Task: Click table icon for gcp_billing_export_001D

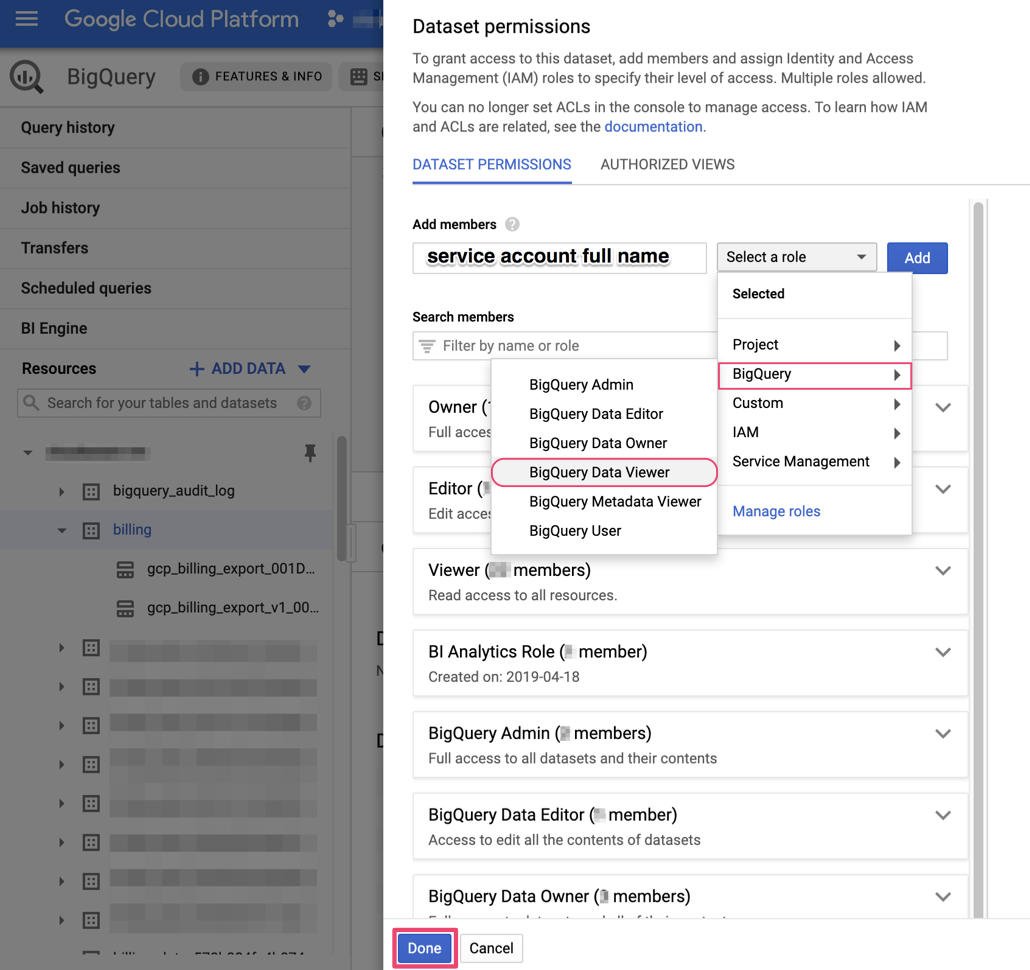Action: coord(125,569)
